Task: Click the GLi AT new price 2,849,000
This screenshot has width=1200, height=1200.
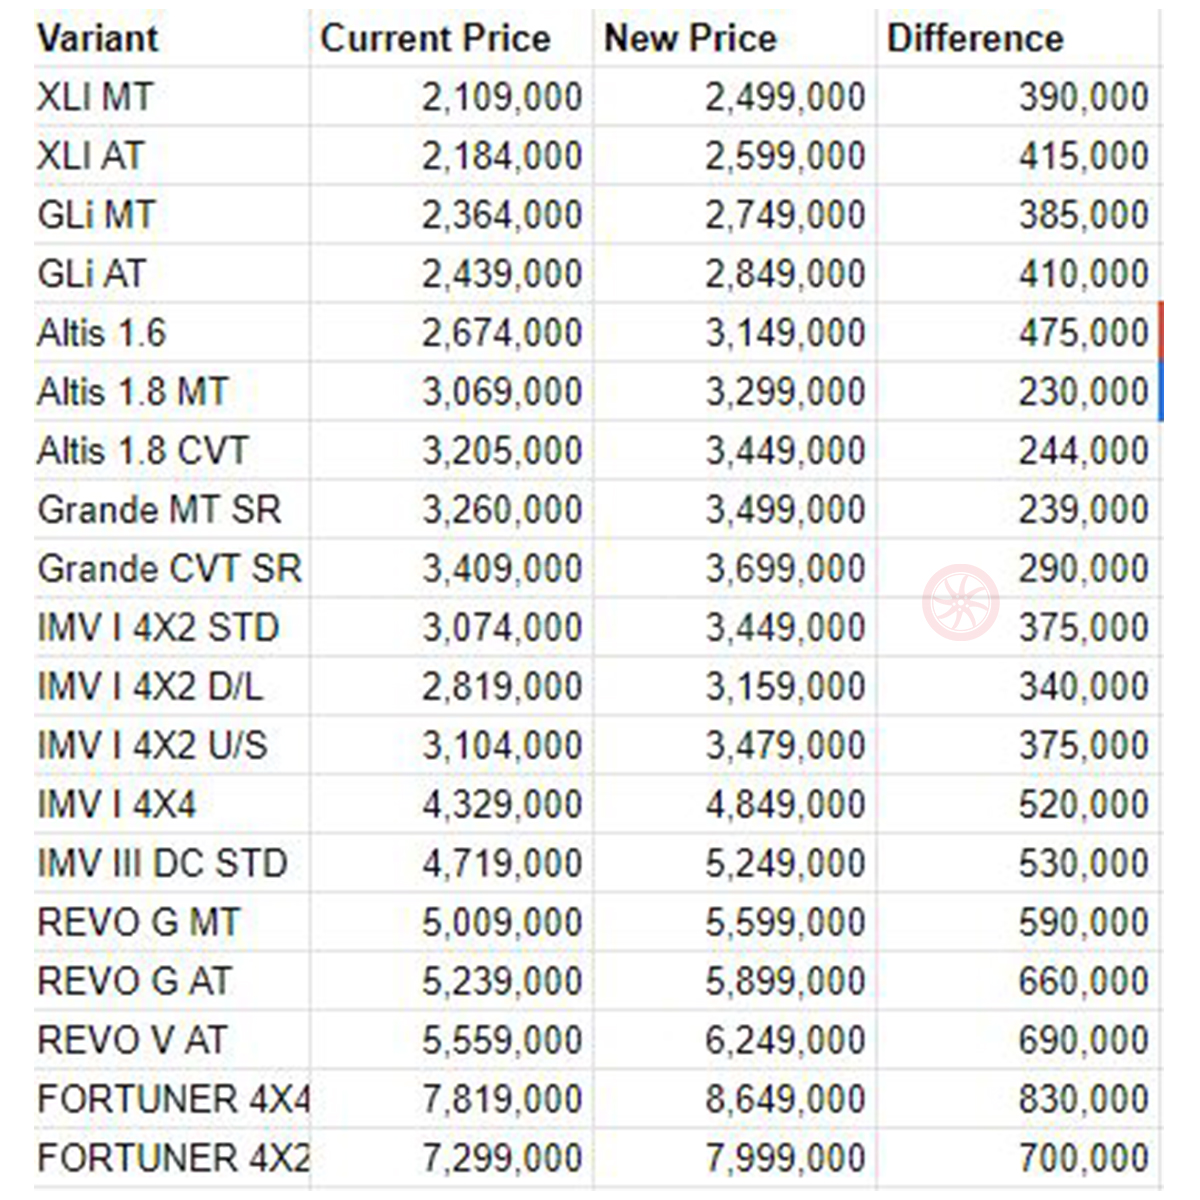Action: pos(735,274)
